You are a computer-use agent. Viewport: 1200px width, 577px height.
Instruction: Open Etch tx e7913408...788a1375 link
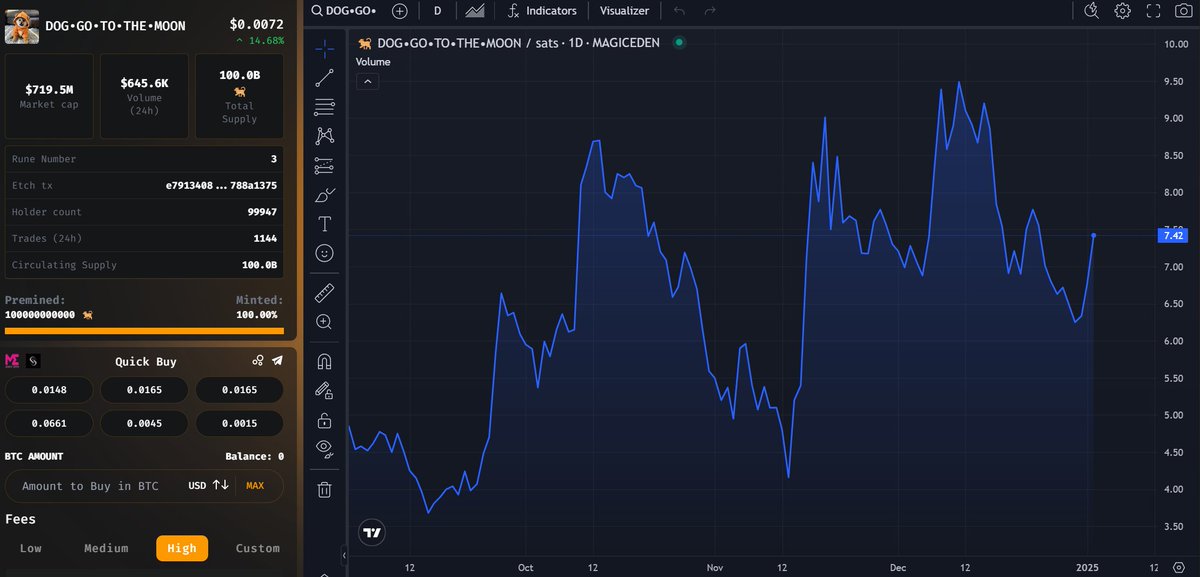pos(221,186)
